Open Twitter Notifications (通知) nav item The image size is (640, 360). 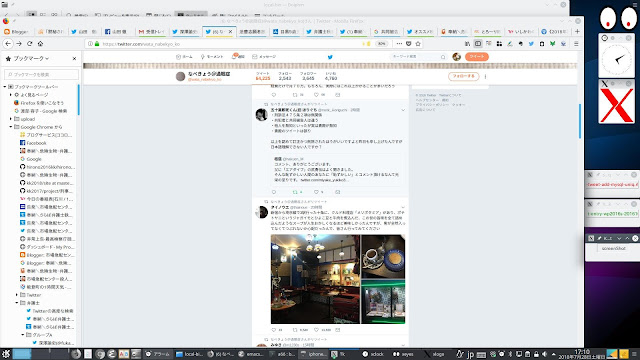pos(238,56)
